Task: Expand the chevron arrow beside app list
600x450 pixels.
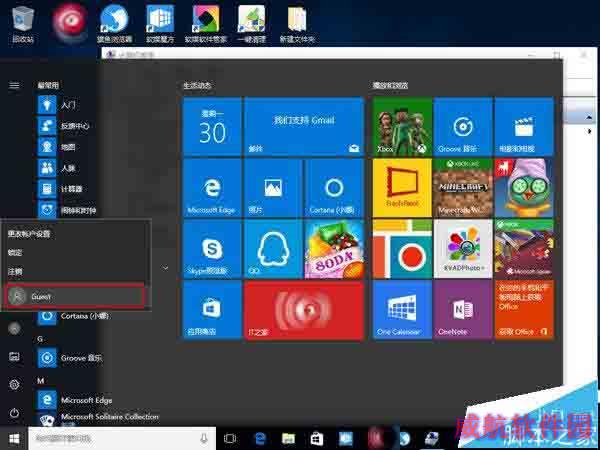Action: [x=165, y=268]
